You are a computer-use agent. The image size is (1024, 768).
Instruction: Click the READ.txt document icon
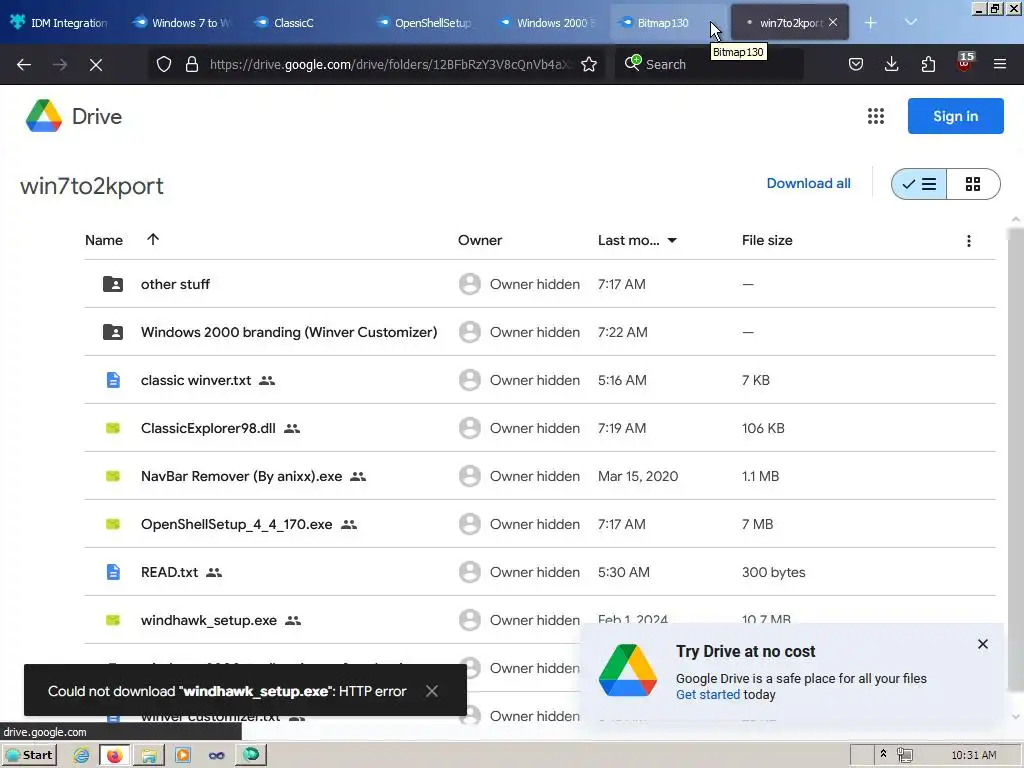(x=113, y=572)
